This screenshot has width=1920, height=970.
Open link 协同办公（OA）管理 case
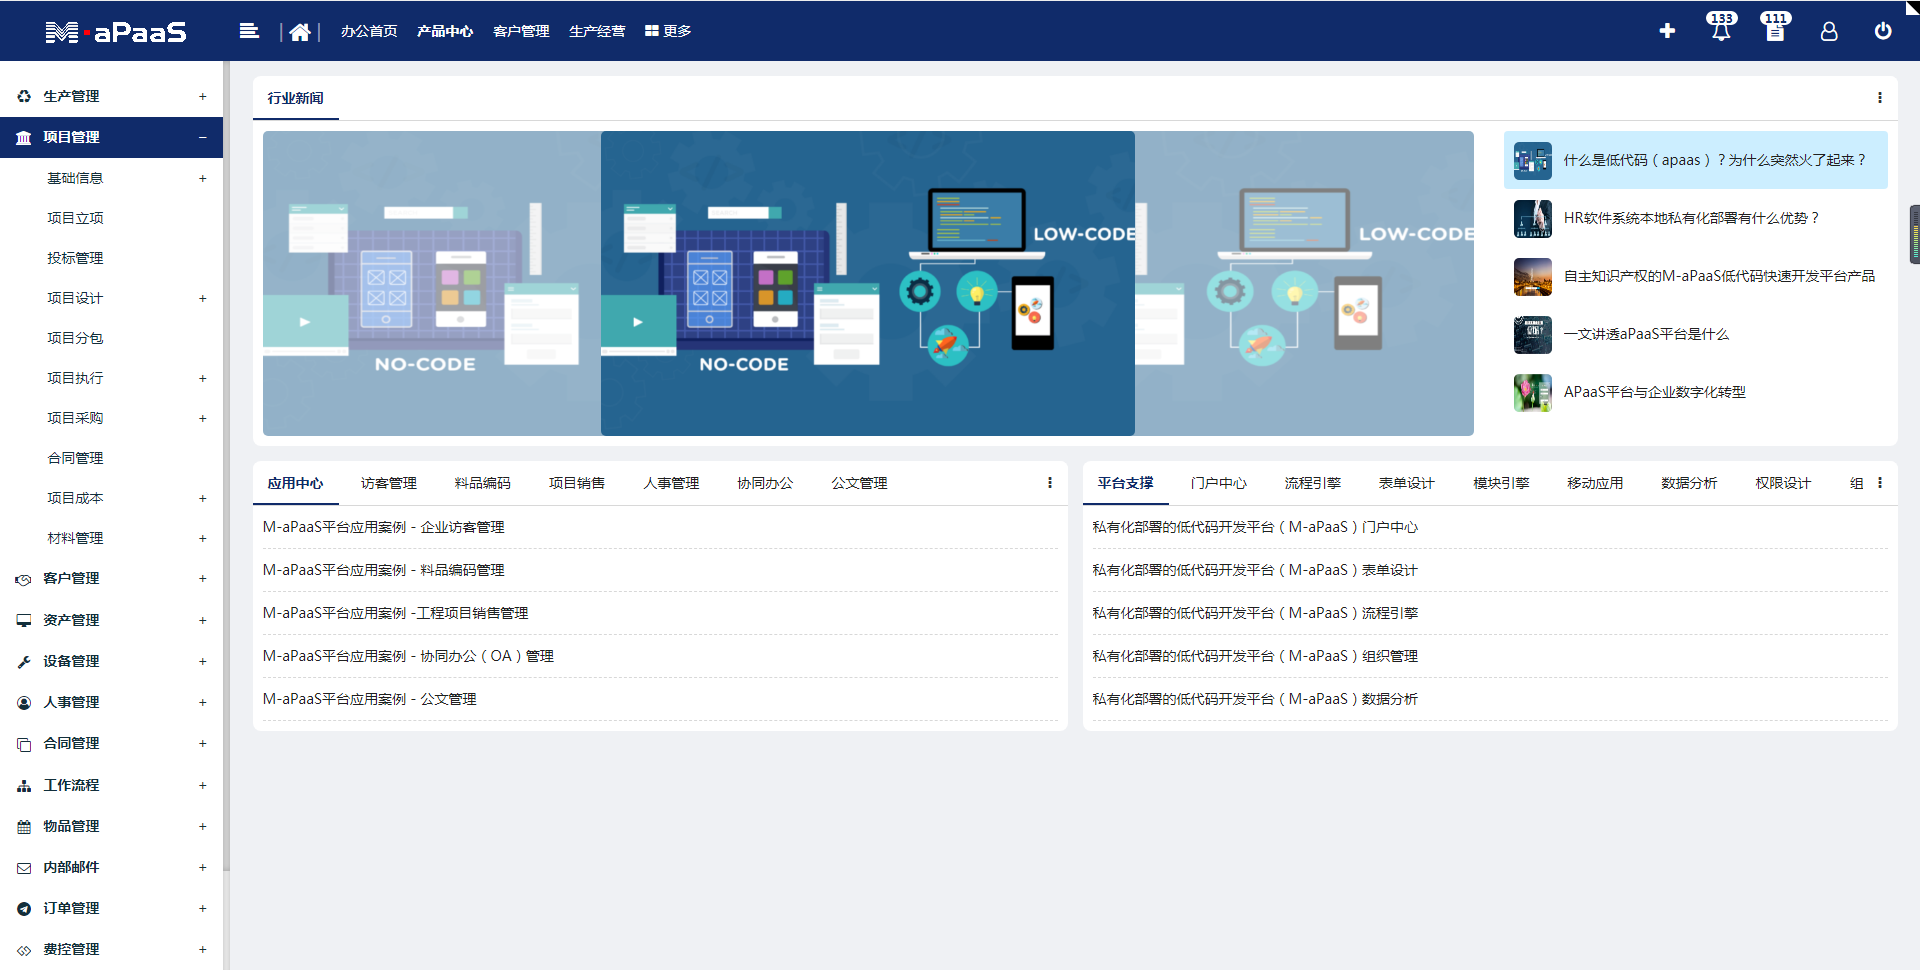click(408, 656)
